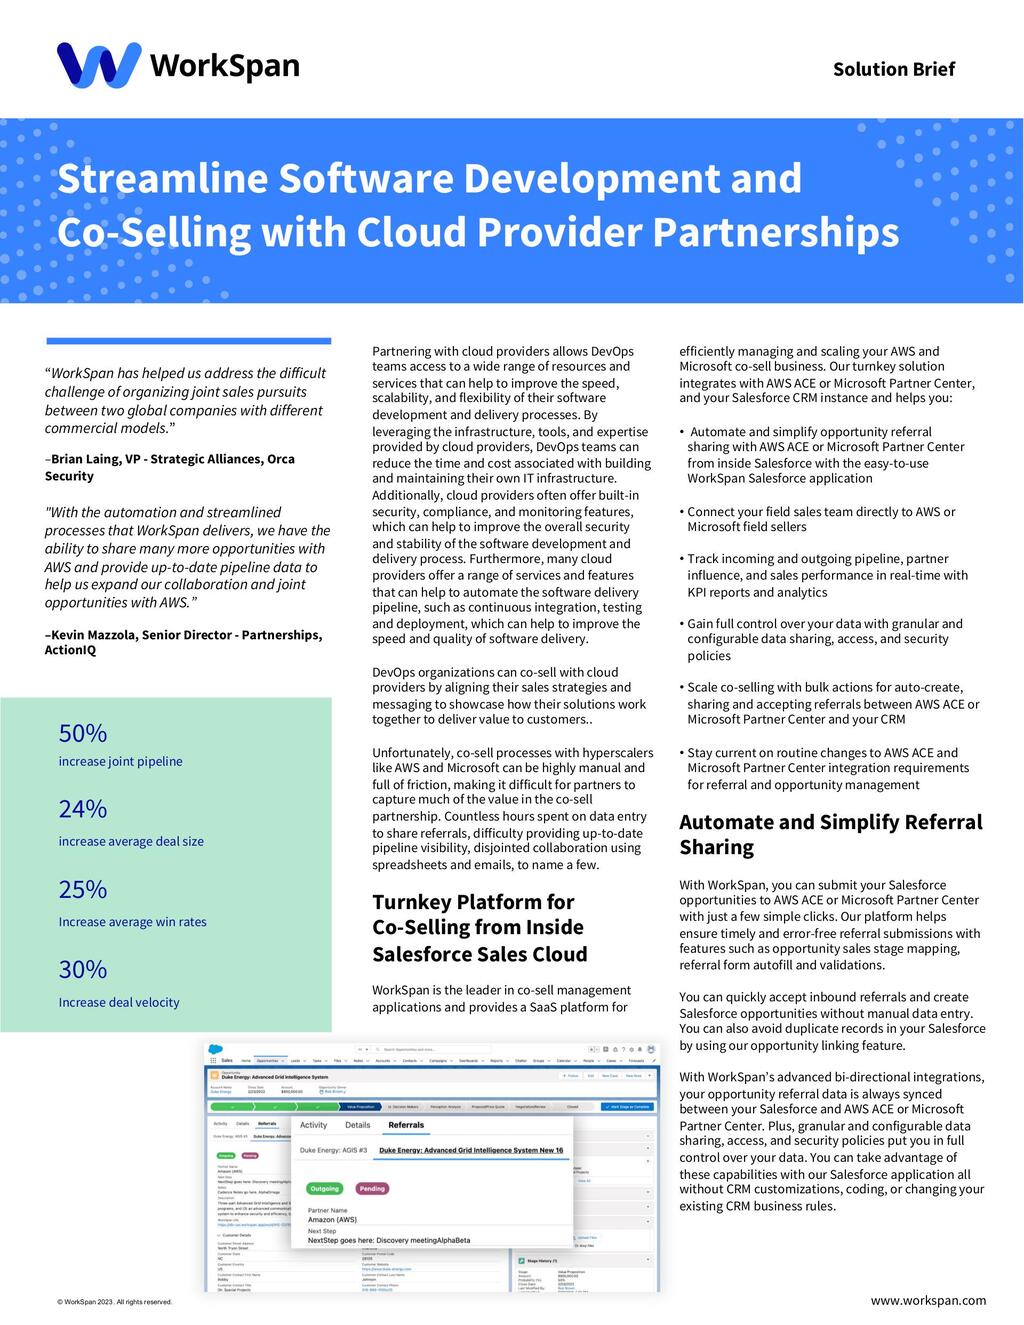Click the '25%' statistic
Viewport: 1024px width, 1325px height.
pyautogui.click(x=83, y=889)
